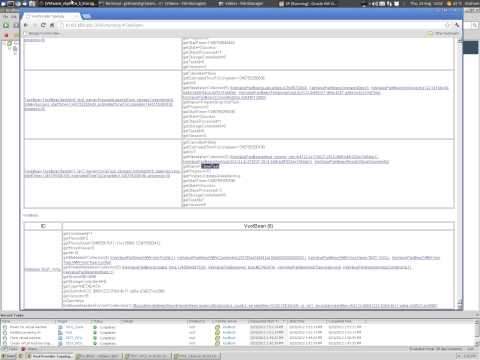Click the highlighted getName value text
Image resolution: width=480 pixels, height=360 pixels.
(x=210, y=166)
